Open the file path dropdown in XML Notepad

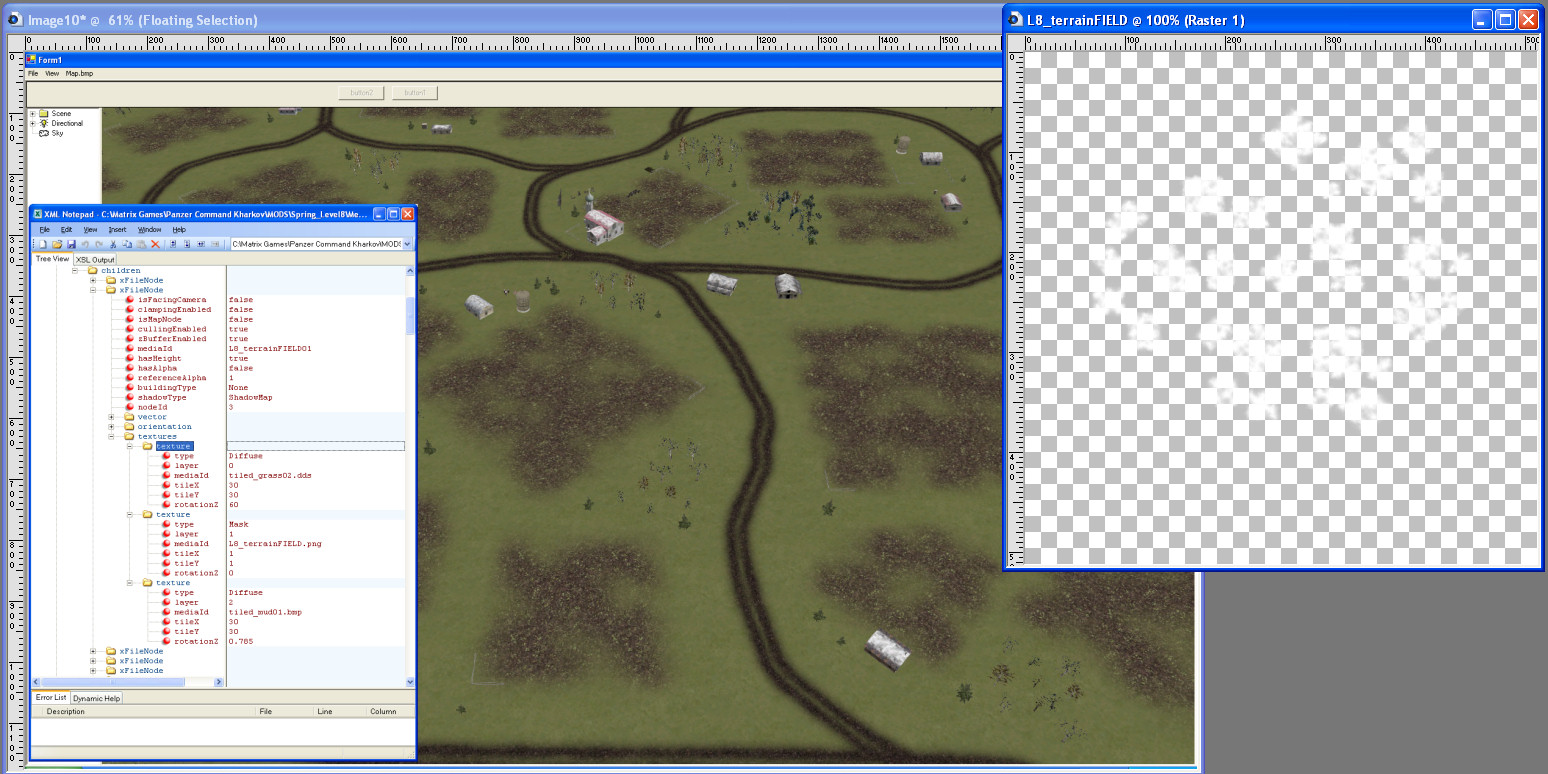point(407,244)
